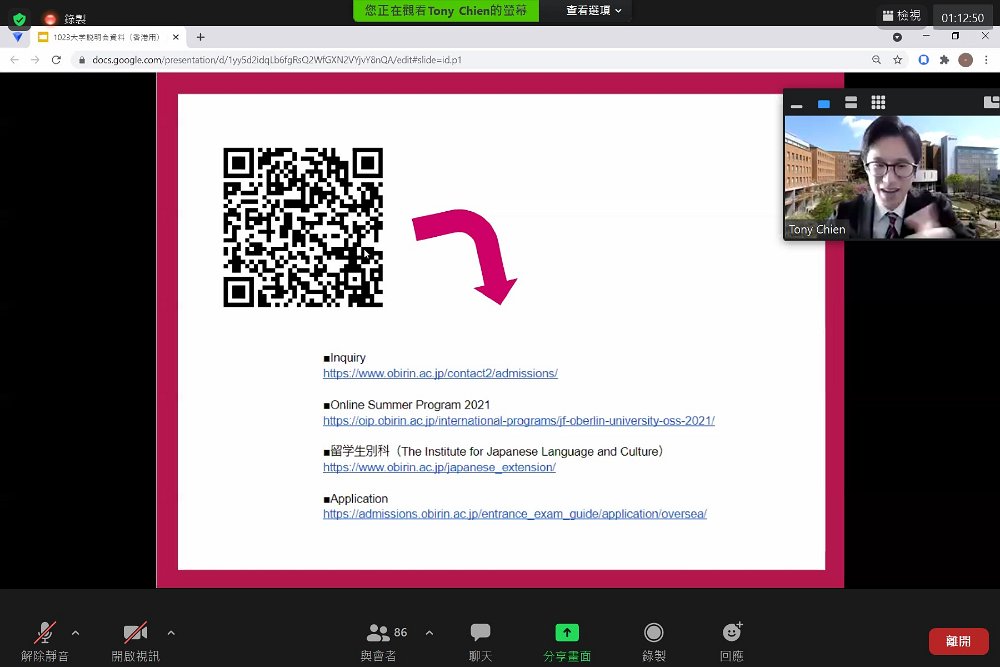The width and height of the screenshot is (1000, 667).
Task: Click the red leave meeting button
Action: point(959,641)
